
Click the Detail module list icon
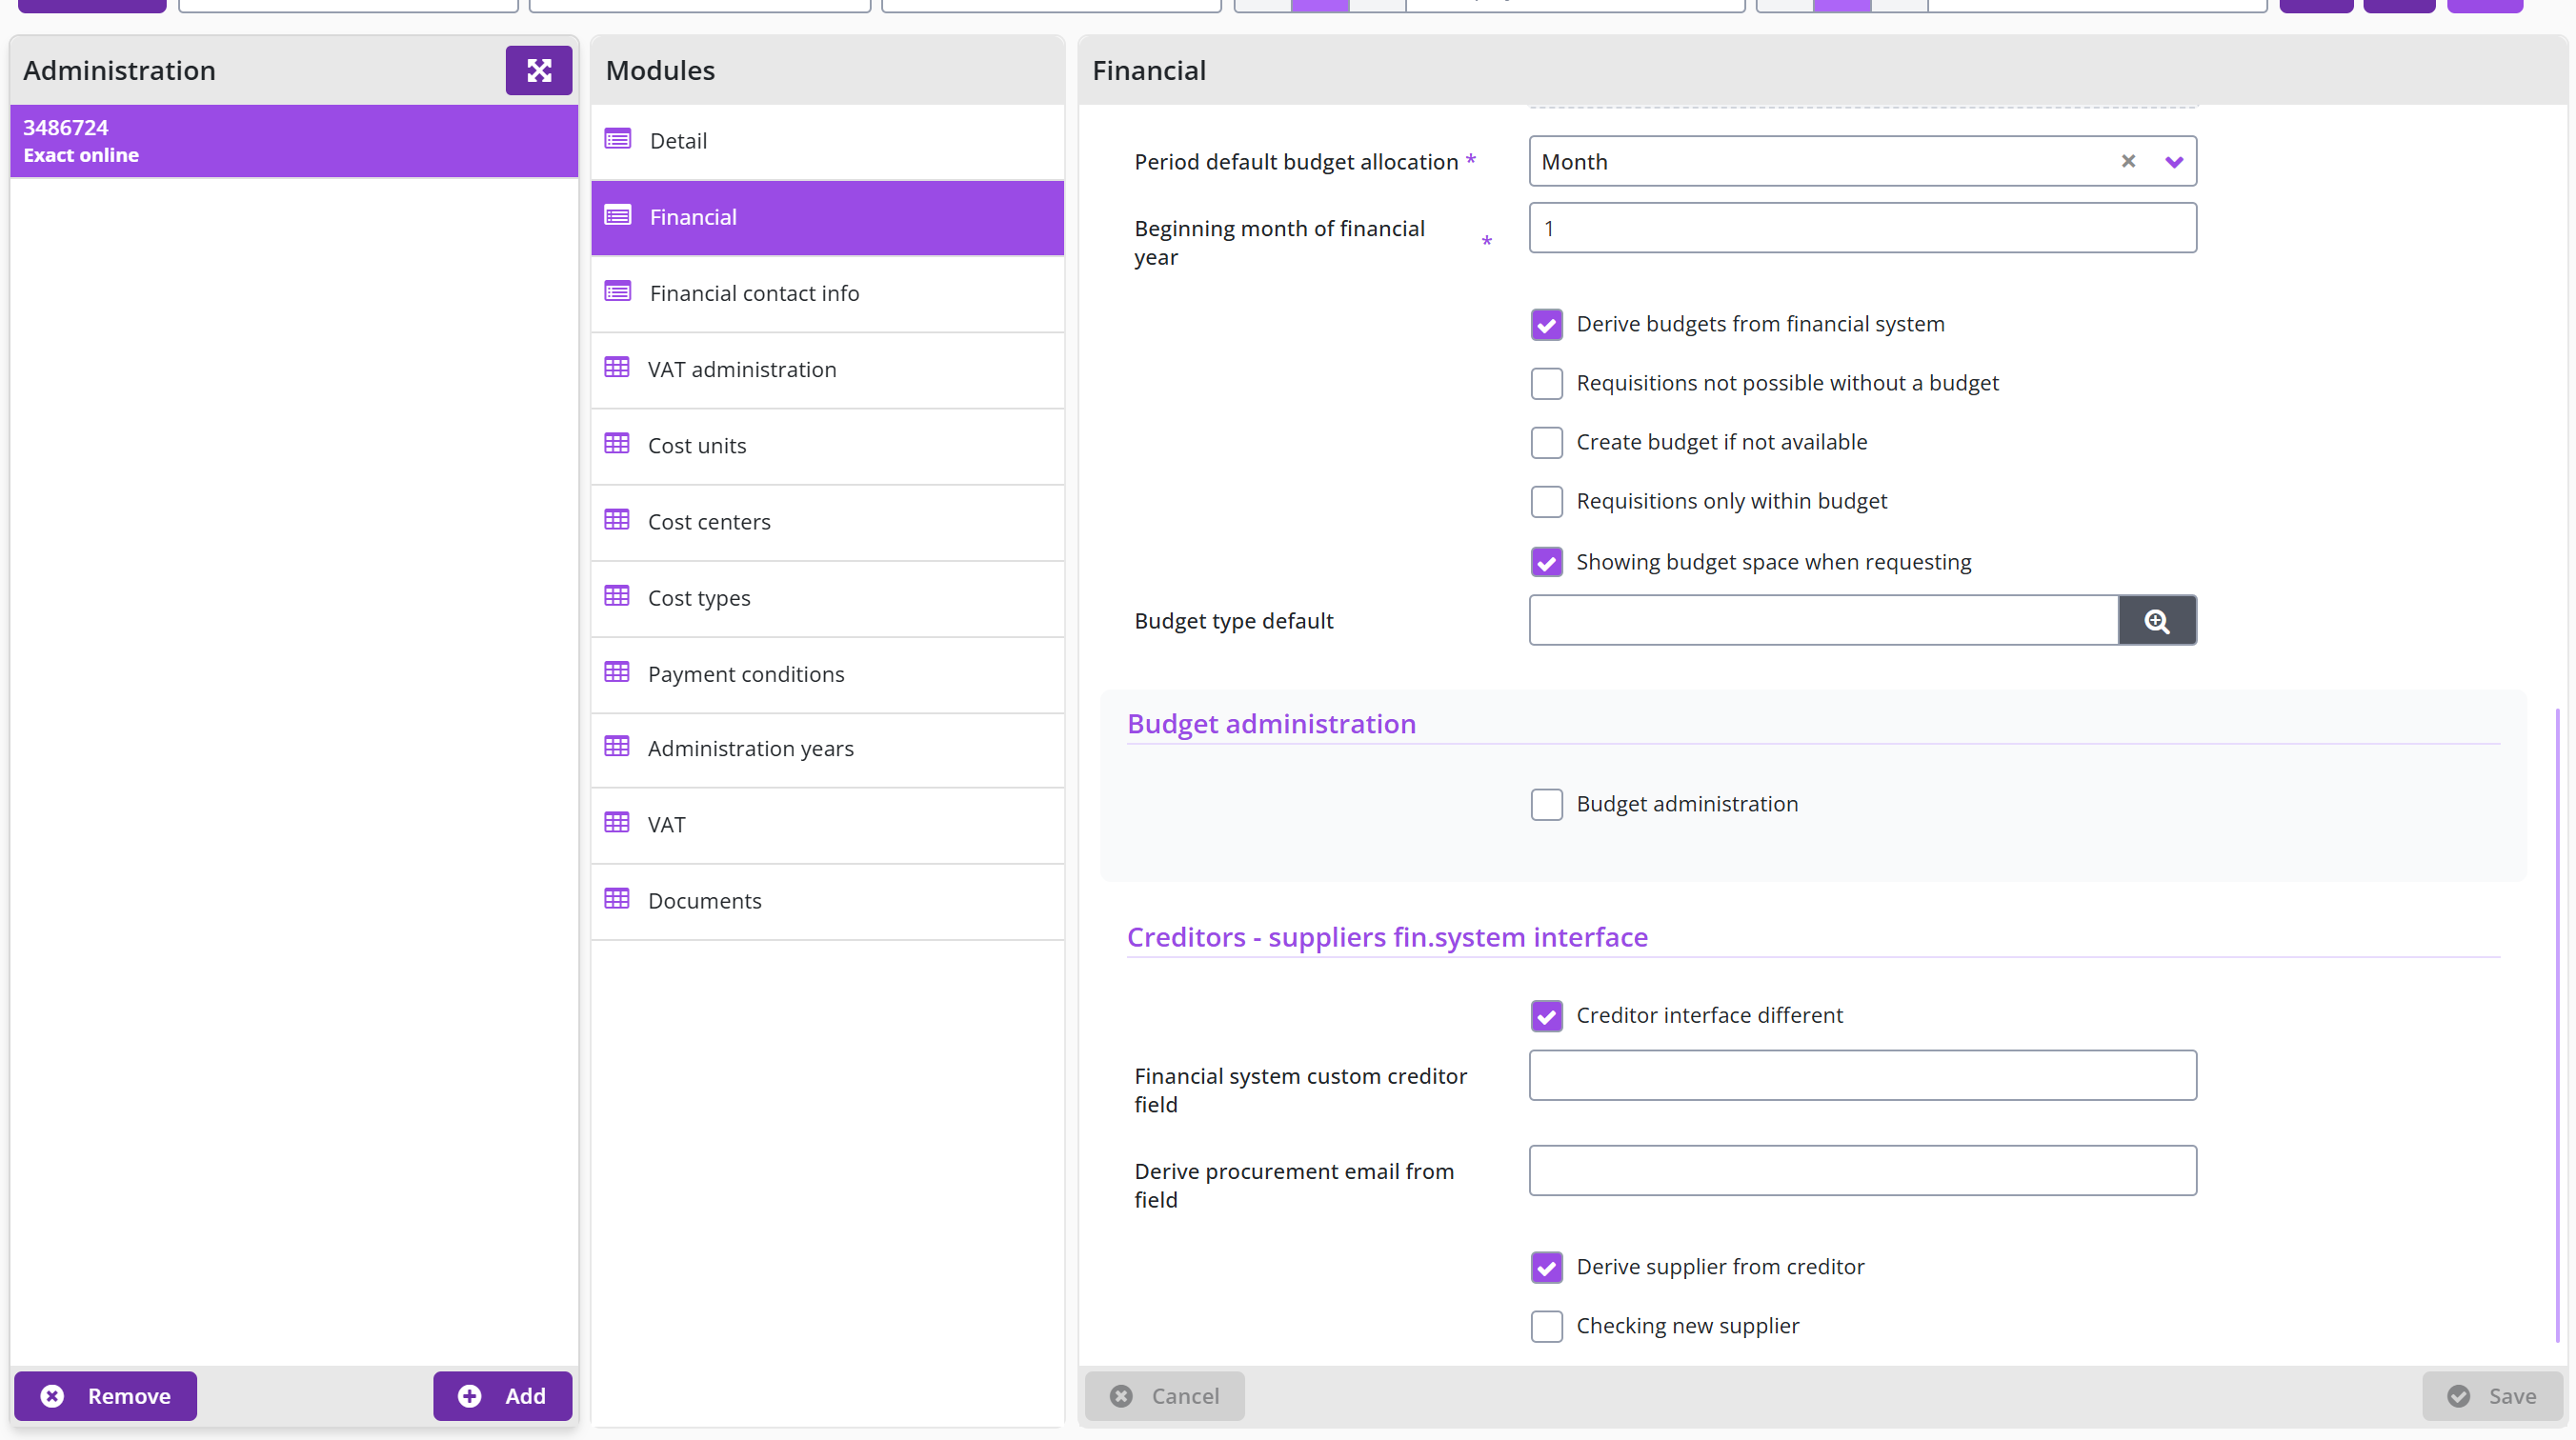click(x=618, y=139)
